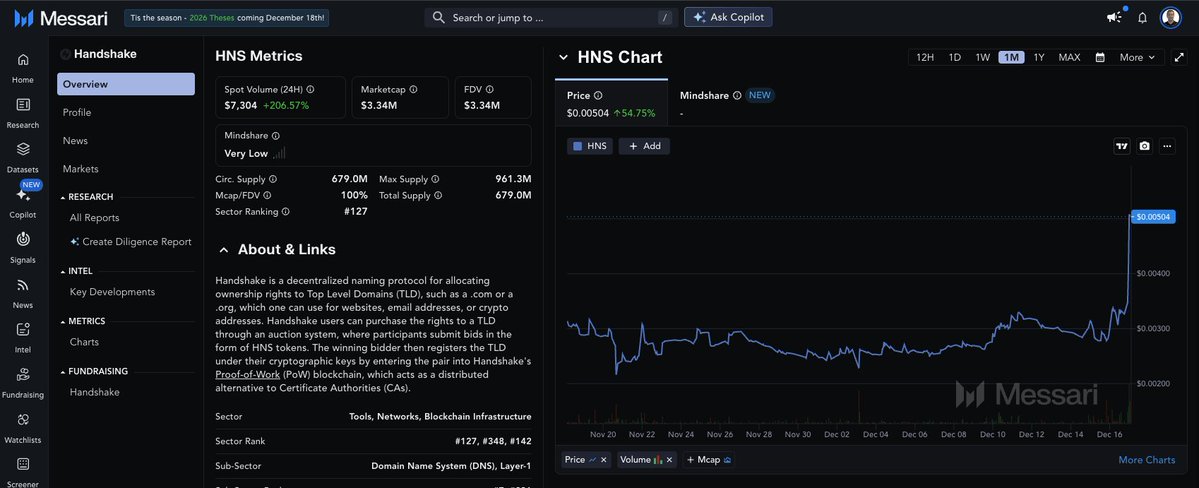Open 2026 Theses announcement banner
Screen dimensions: 1199x488
click(x=226, y=18)
